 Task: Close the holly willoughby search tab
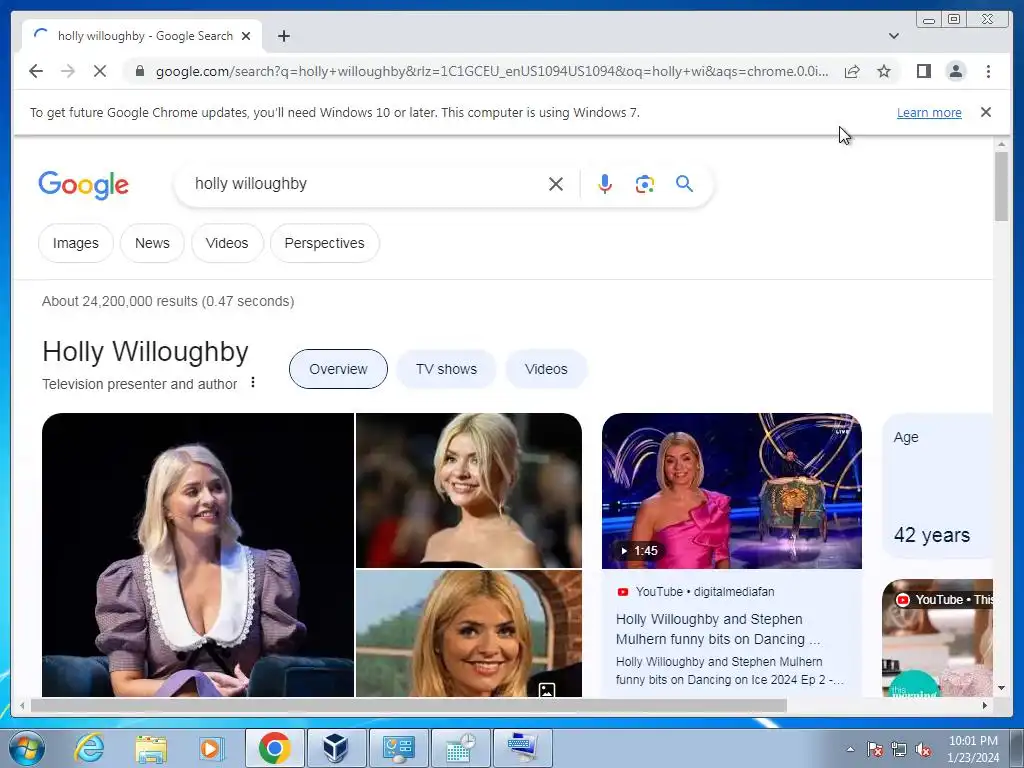(246, 36)
